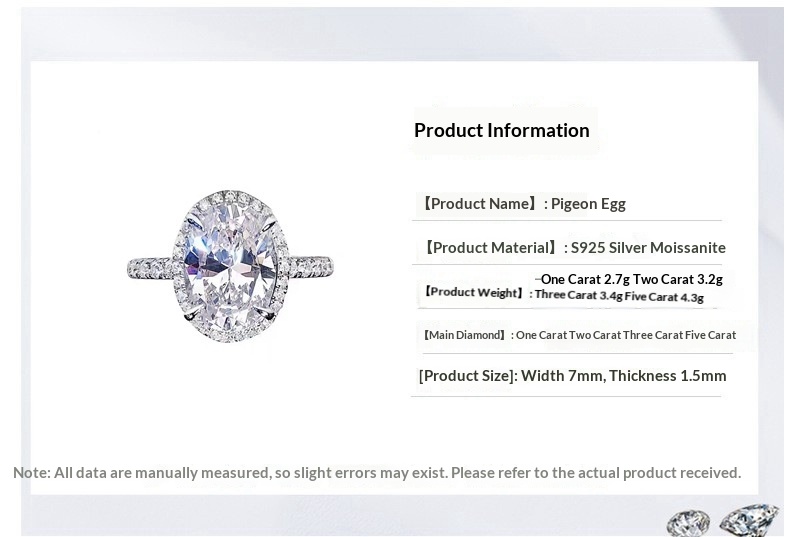Click the Width 7mm, Thickness 1.5mm text

coord(624,376)
